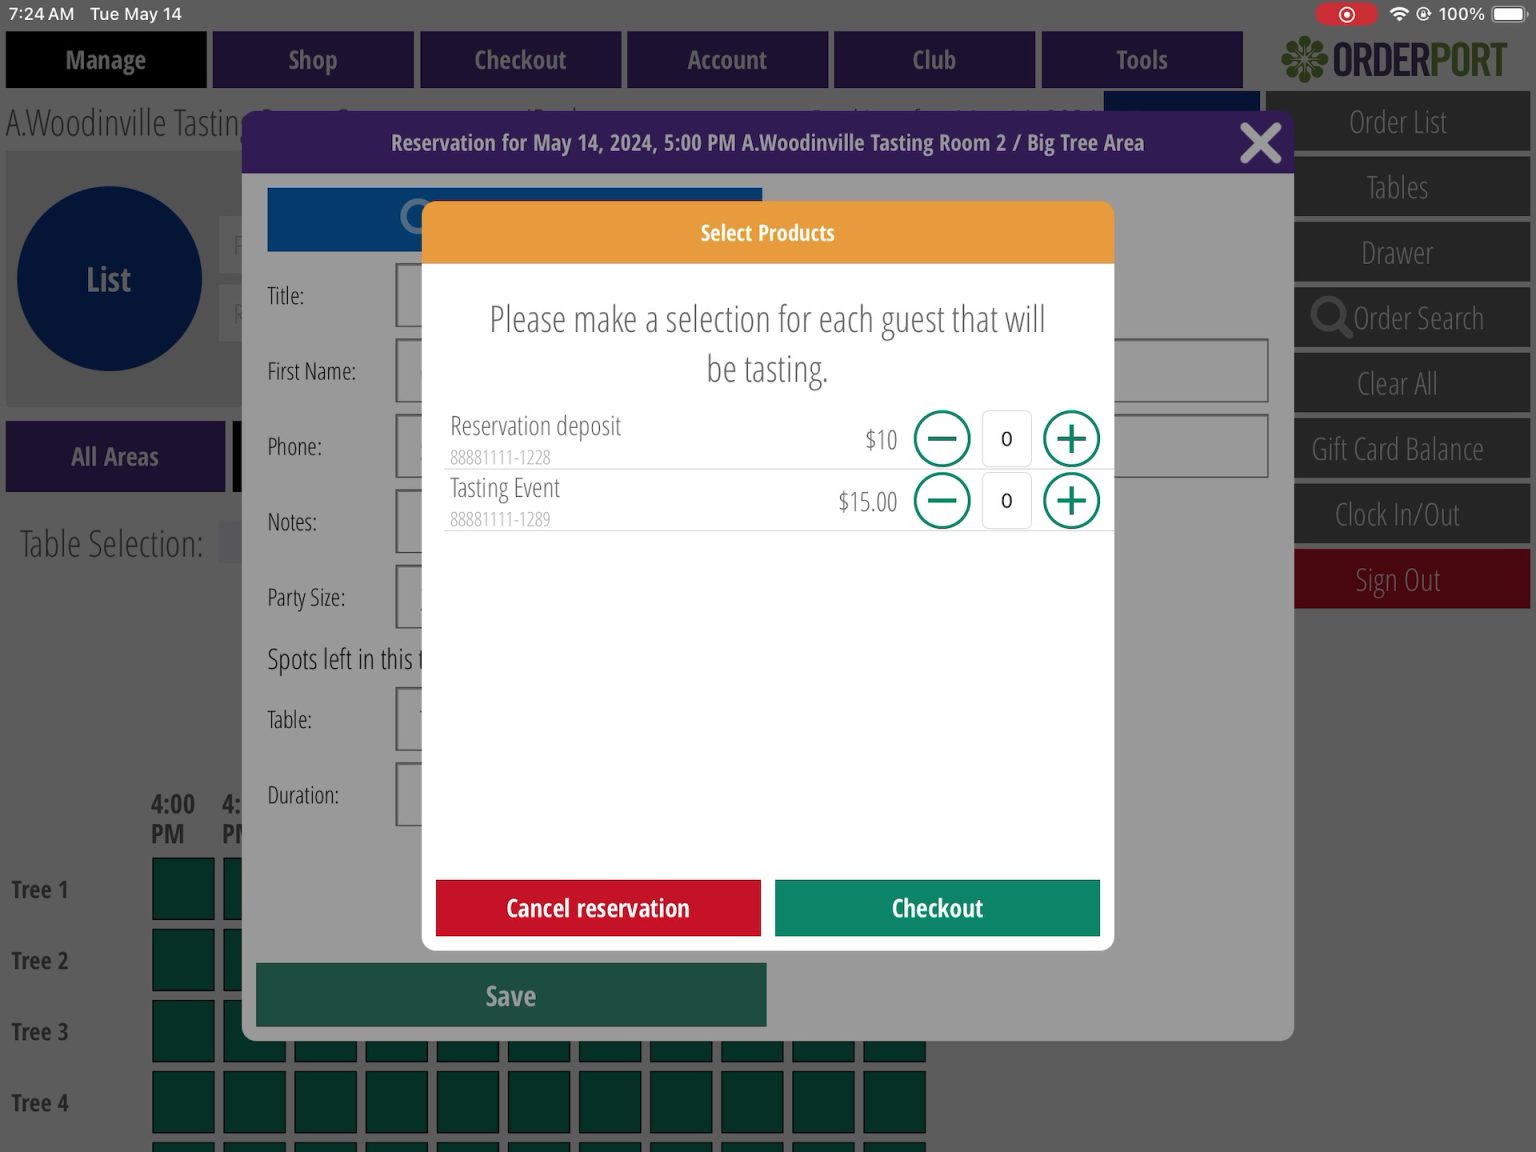Open Clock In/Out
The width and height of the screenshot is (1536, 1152).
(1396, 514)
